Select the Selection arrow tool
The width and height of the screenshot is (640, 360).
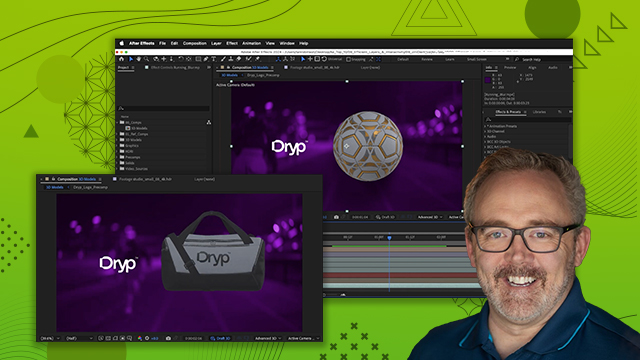pos(131,59)
